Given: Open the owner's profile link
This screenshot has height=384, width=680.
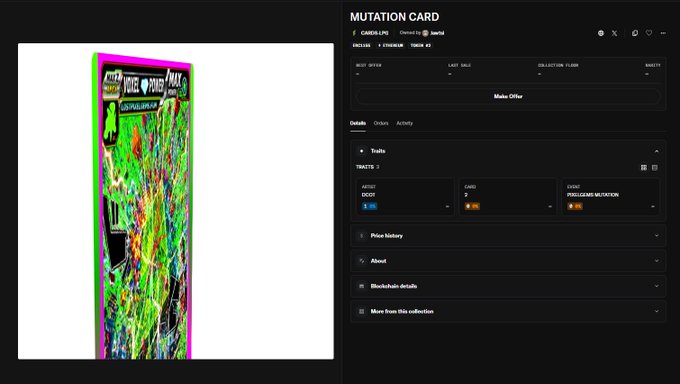Looking at the screenshot, I should pos(437,33).
